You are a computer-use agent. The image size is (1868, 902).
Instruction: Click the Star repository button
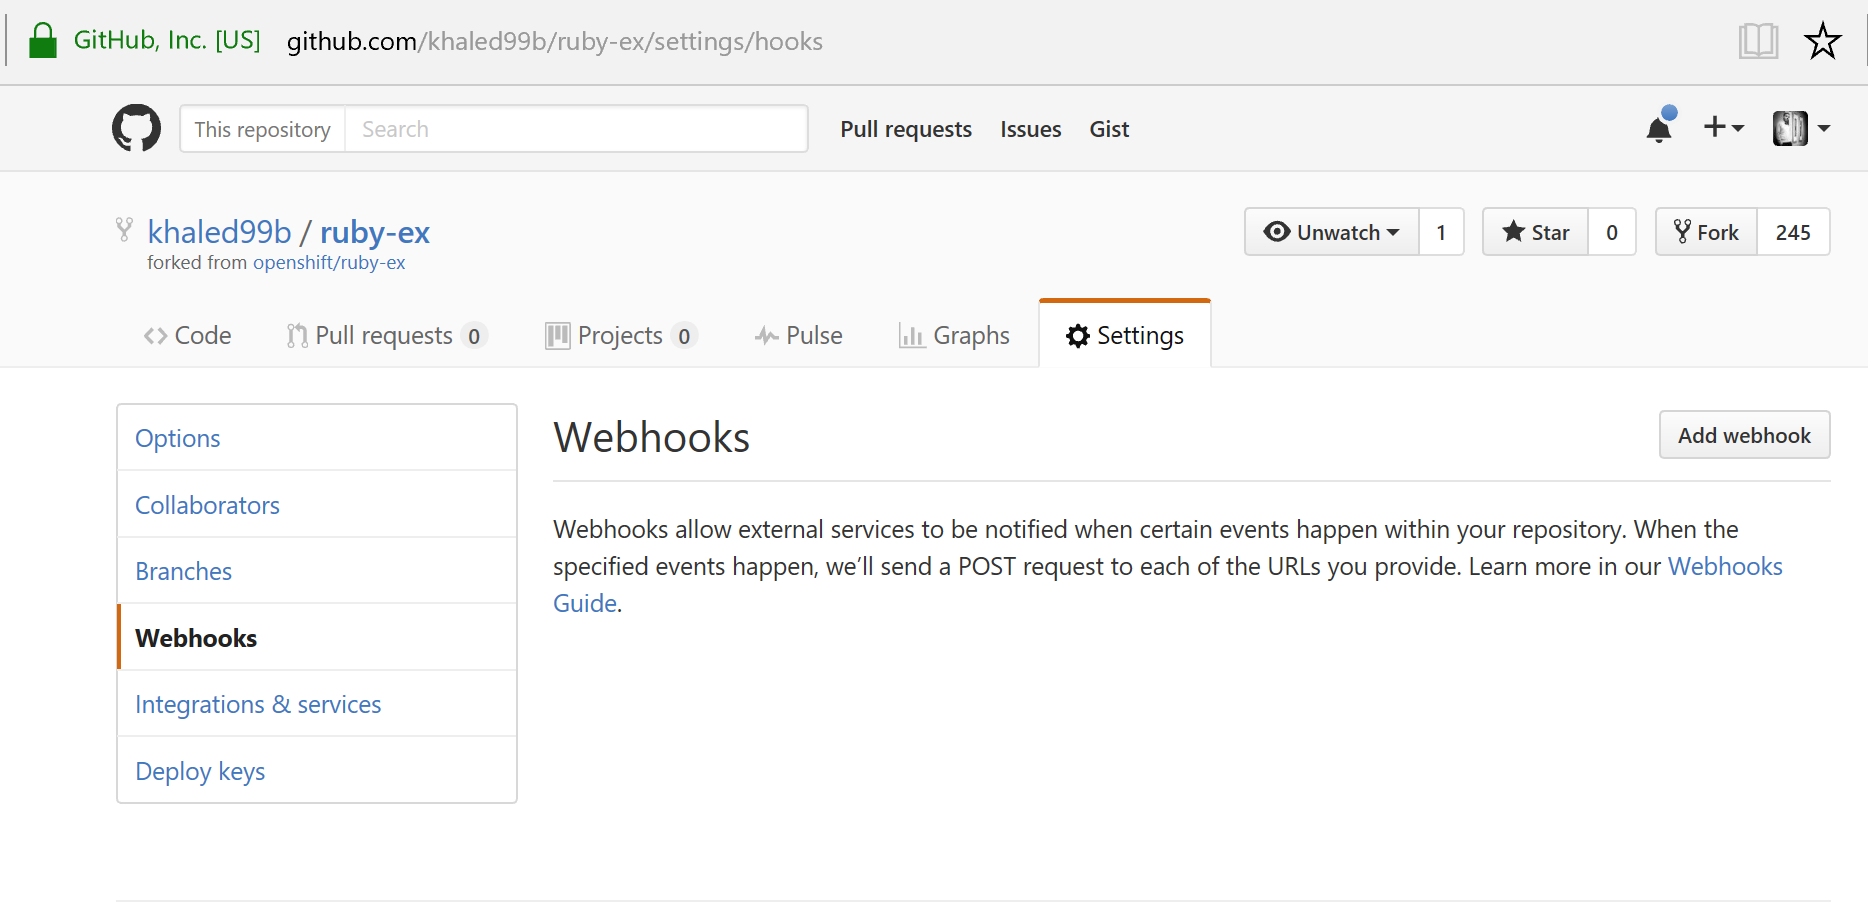(1535, 232)
